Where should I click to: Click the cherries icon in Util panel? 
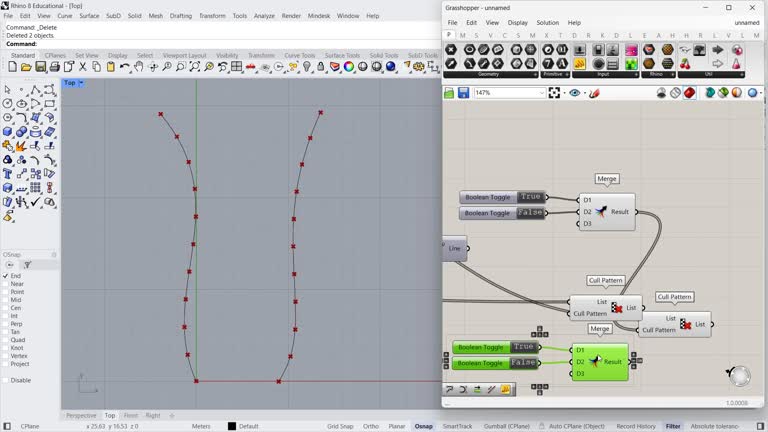point(685,63)
